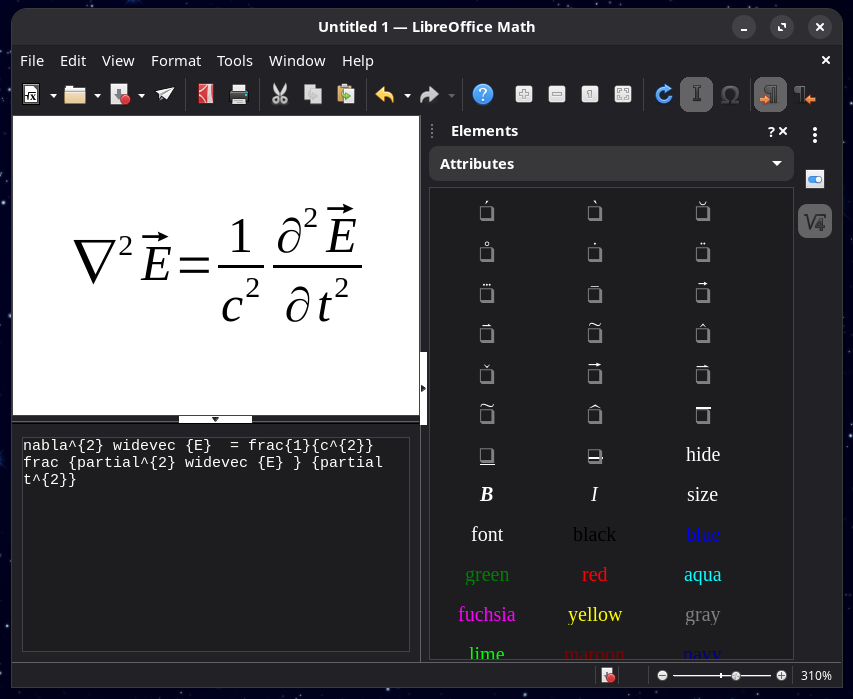Open the Tools menu
The height and width of the screenshot is (699, 853).
235,61
